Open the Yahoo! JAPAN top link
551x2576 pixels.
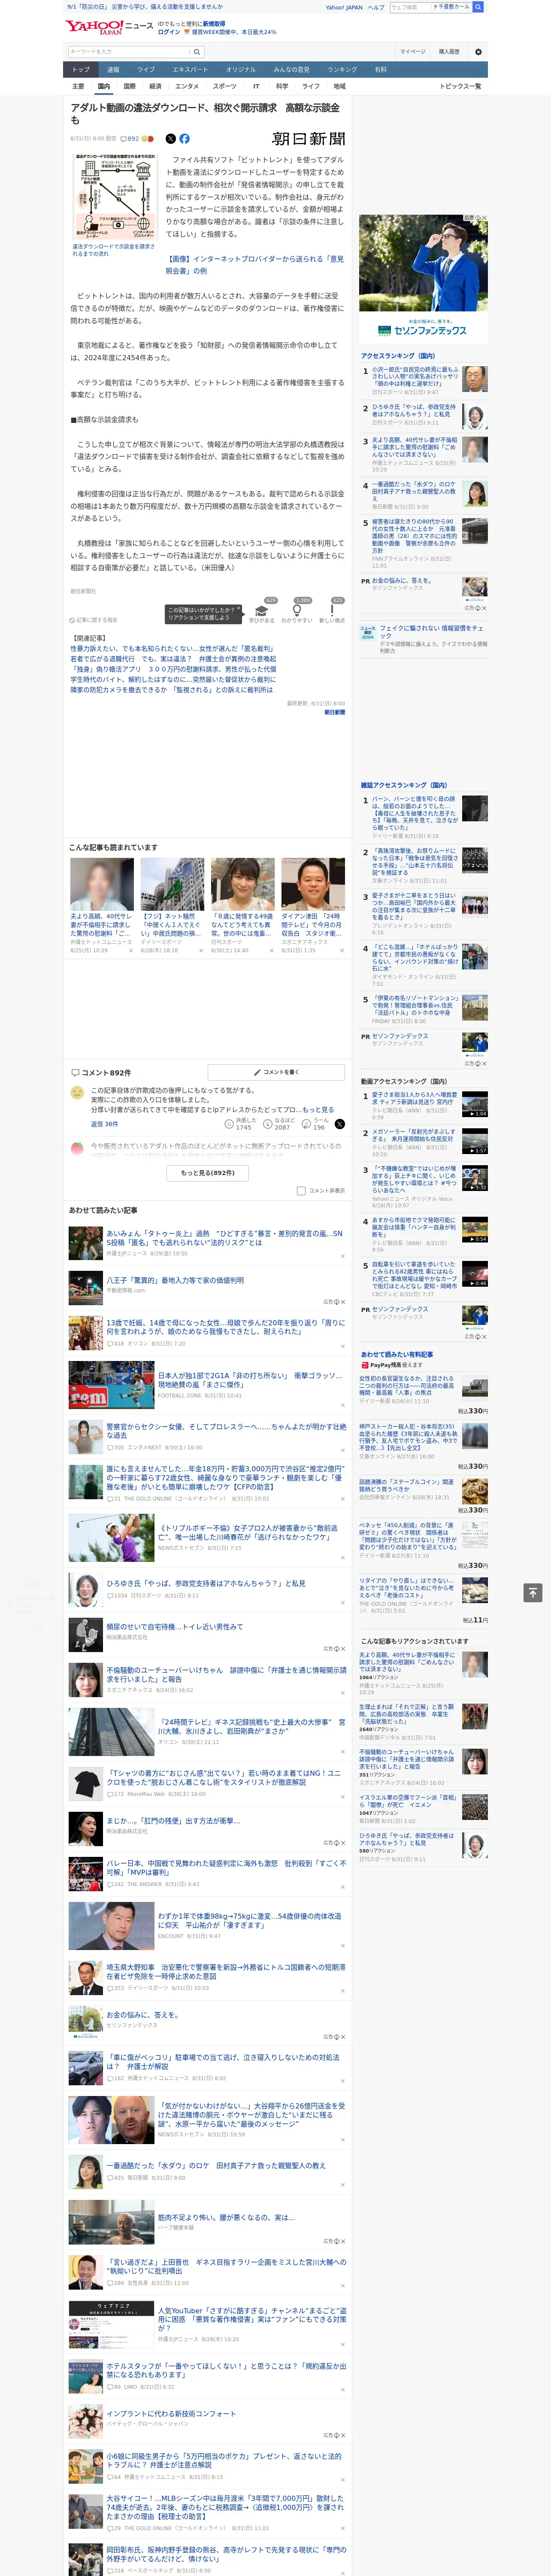344,7
